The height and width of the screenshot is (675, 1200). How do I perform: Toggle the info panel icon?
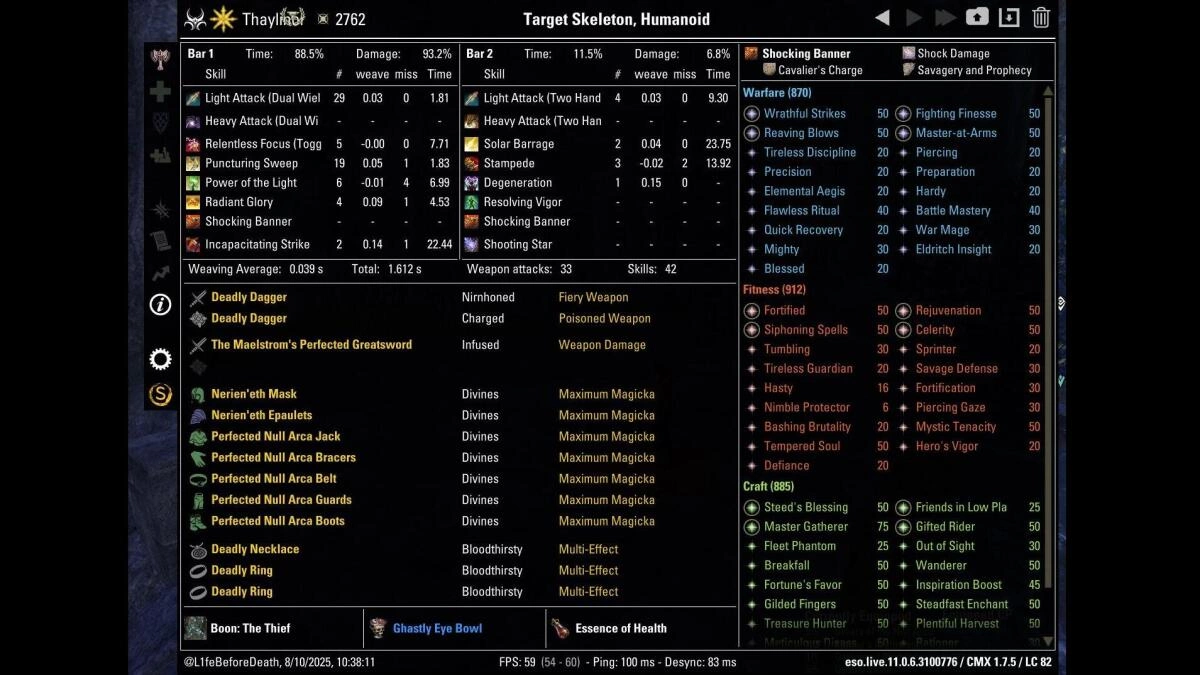(160, 305)
